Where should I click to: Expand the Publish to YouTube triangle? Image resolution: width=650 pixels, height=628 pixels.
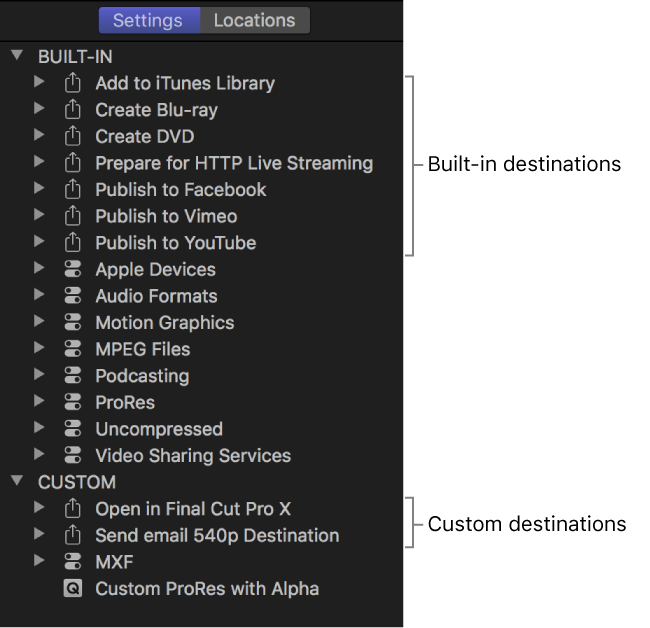[x=39, y=241]
